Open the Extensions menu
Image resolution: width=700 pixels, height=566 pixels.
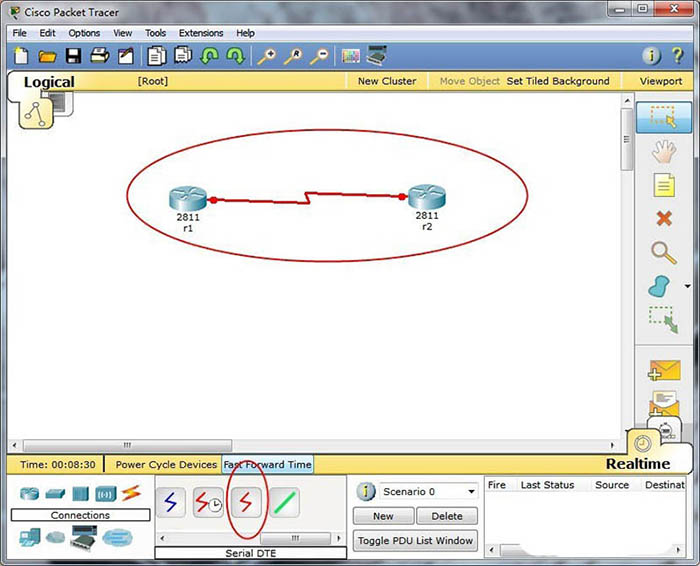click(201, 33)
